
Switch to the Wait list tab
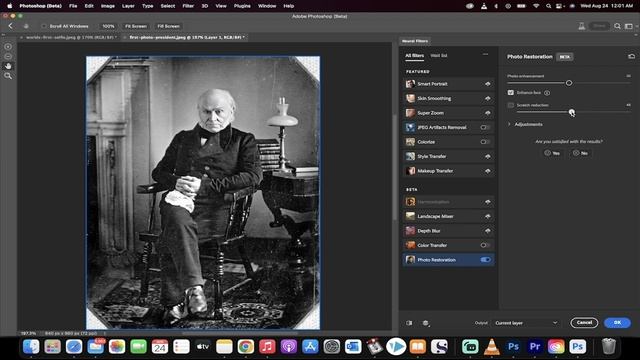coord(439,56)
